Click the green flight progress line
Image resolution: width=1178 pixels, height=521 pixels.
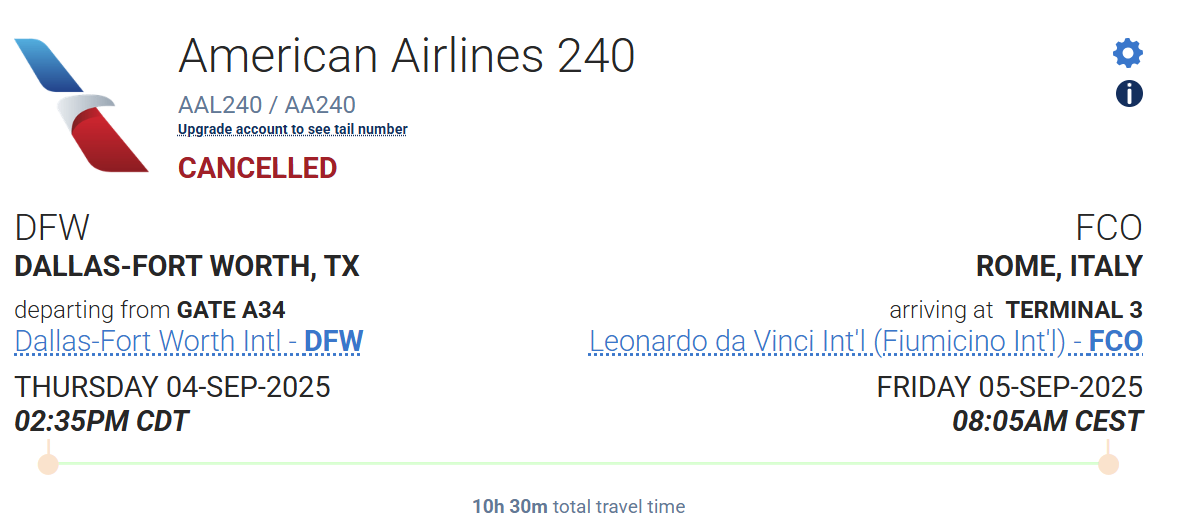pos(578,464)
